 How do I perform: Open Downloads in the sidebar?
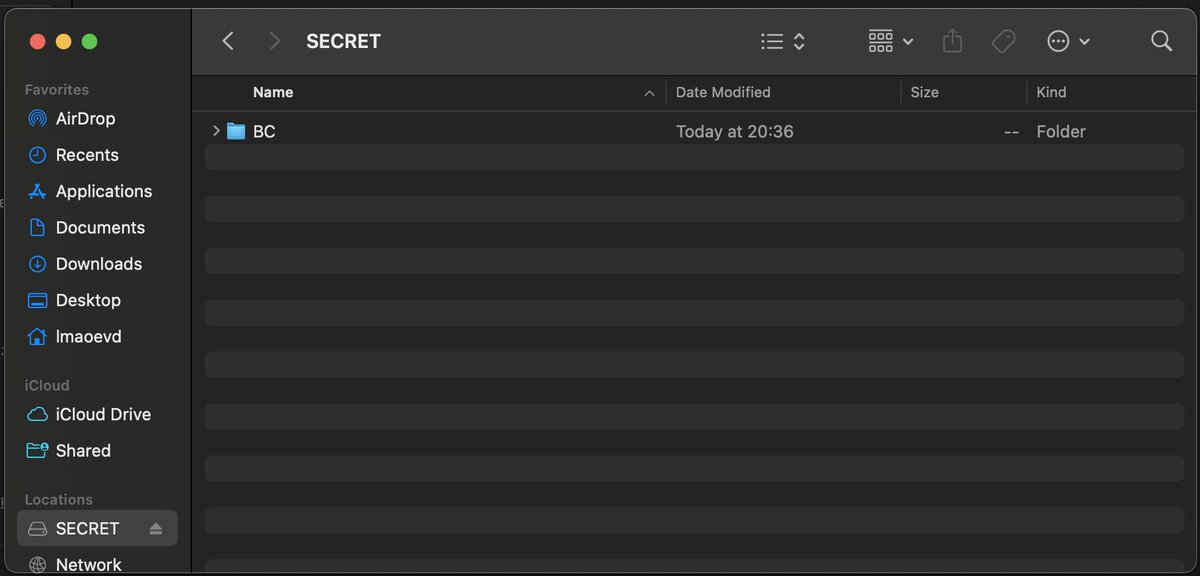click(x=98, y=264)
